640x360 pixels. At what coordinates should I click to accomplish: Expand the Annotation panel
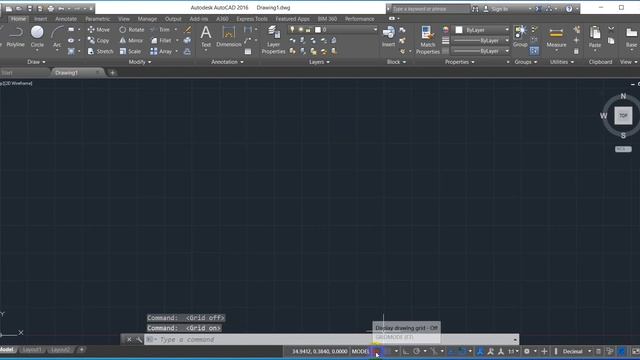pyautogui.click(x=227, y=62)
